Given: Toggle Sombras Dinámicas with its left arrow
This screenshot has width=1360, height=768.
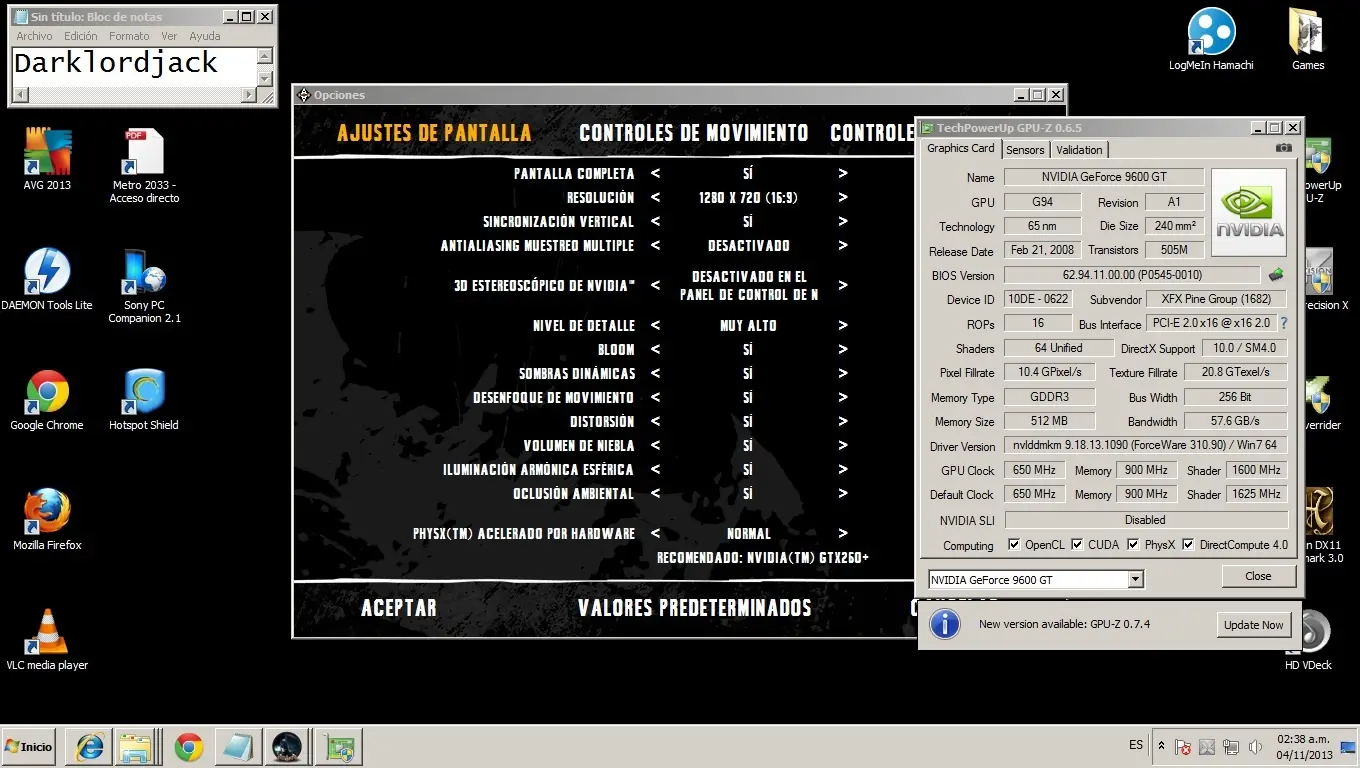Looking at the screenshot, I should [655, 373].
